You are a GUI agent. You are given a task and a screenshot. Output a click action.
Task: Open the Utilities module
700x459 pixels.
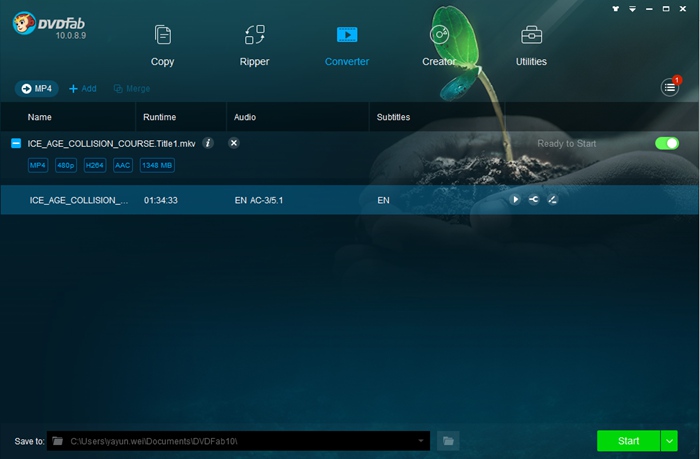click(x=531, y=45)
